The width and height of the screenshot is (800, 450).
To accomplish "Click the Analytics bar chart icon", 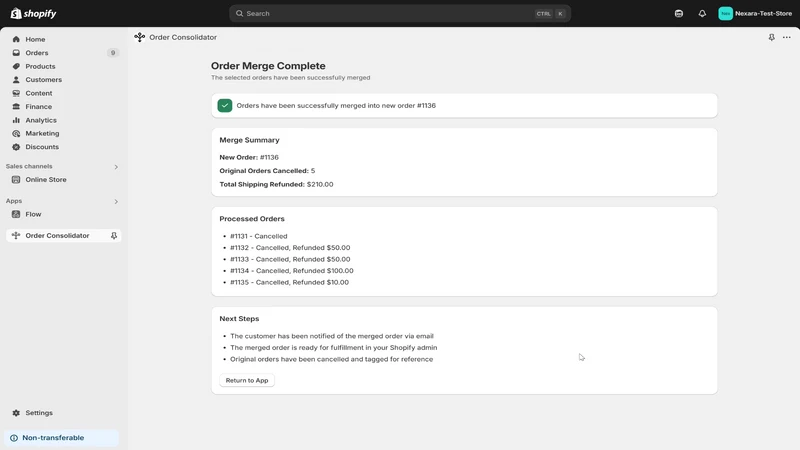I will click(x=16, y=120).
